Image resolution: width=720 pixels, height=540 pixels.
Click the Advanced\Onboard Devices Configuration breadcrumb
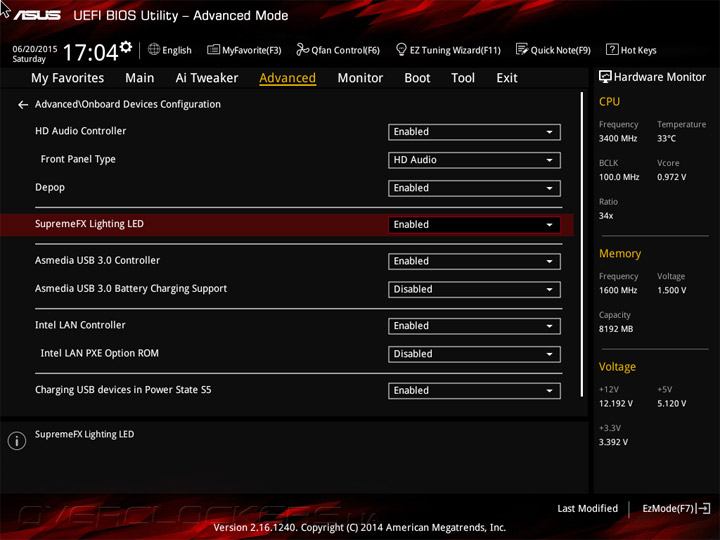tap(128, 105)
